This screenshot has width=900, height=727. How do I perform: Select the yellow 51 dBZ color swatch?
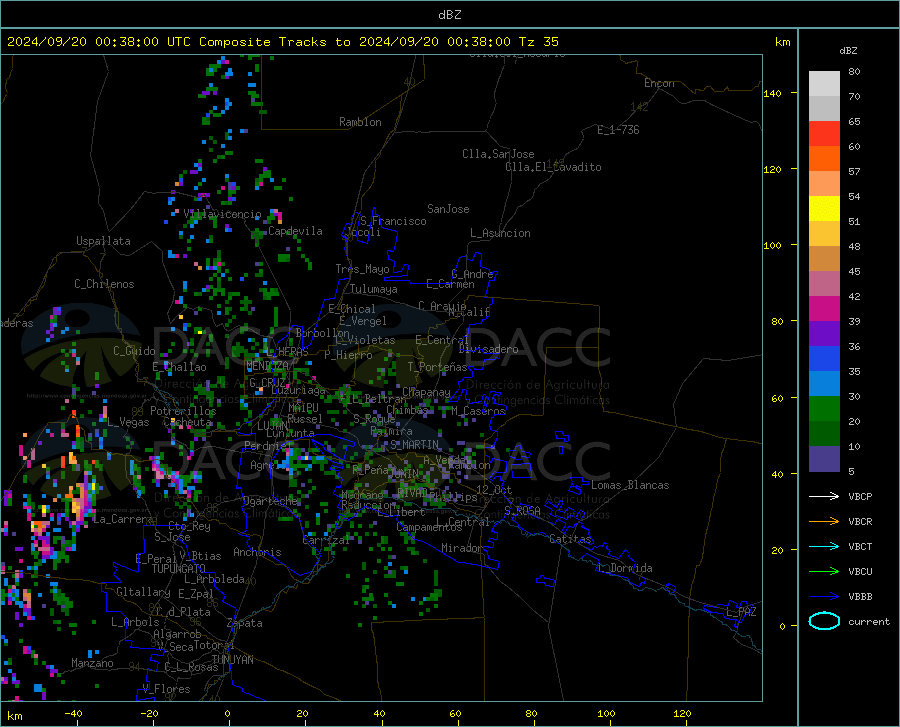coord(824,209)
